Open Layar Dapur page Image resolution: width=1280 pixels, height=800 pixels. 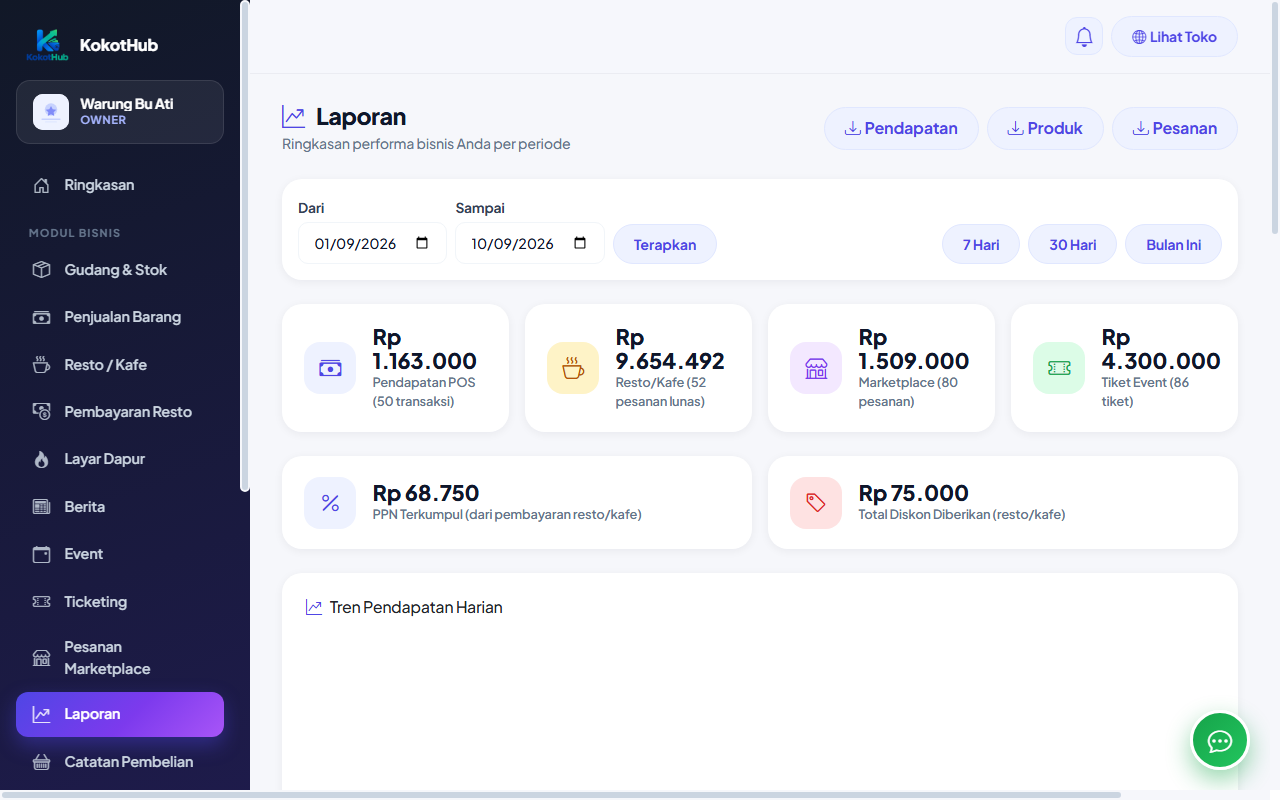(120, 459)
